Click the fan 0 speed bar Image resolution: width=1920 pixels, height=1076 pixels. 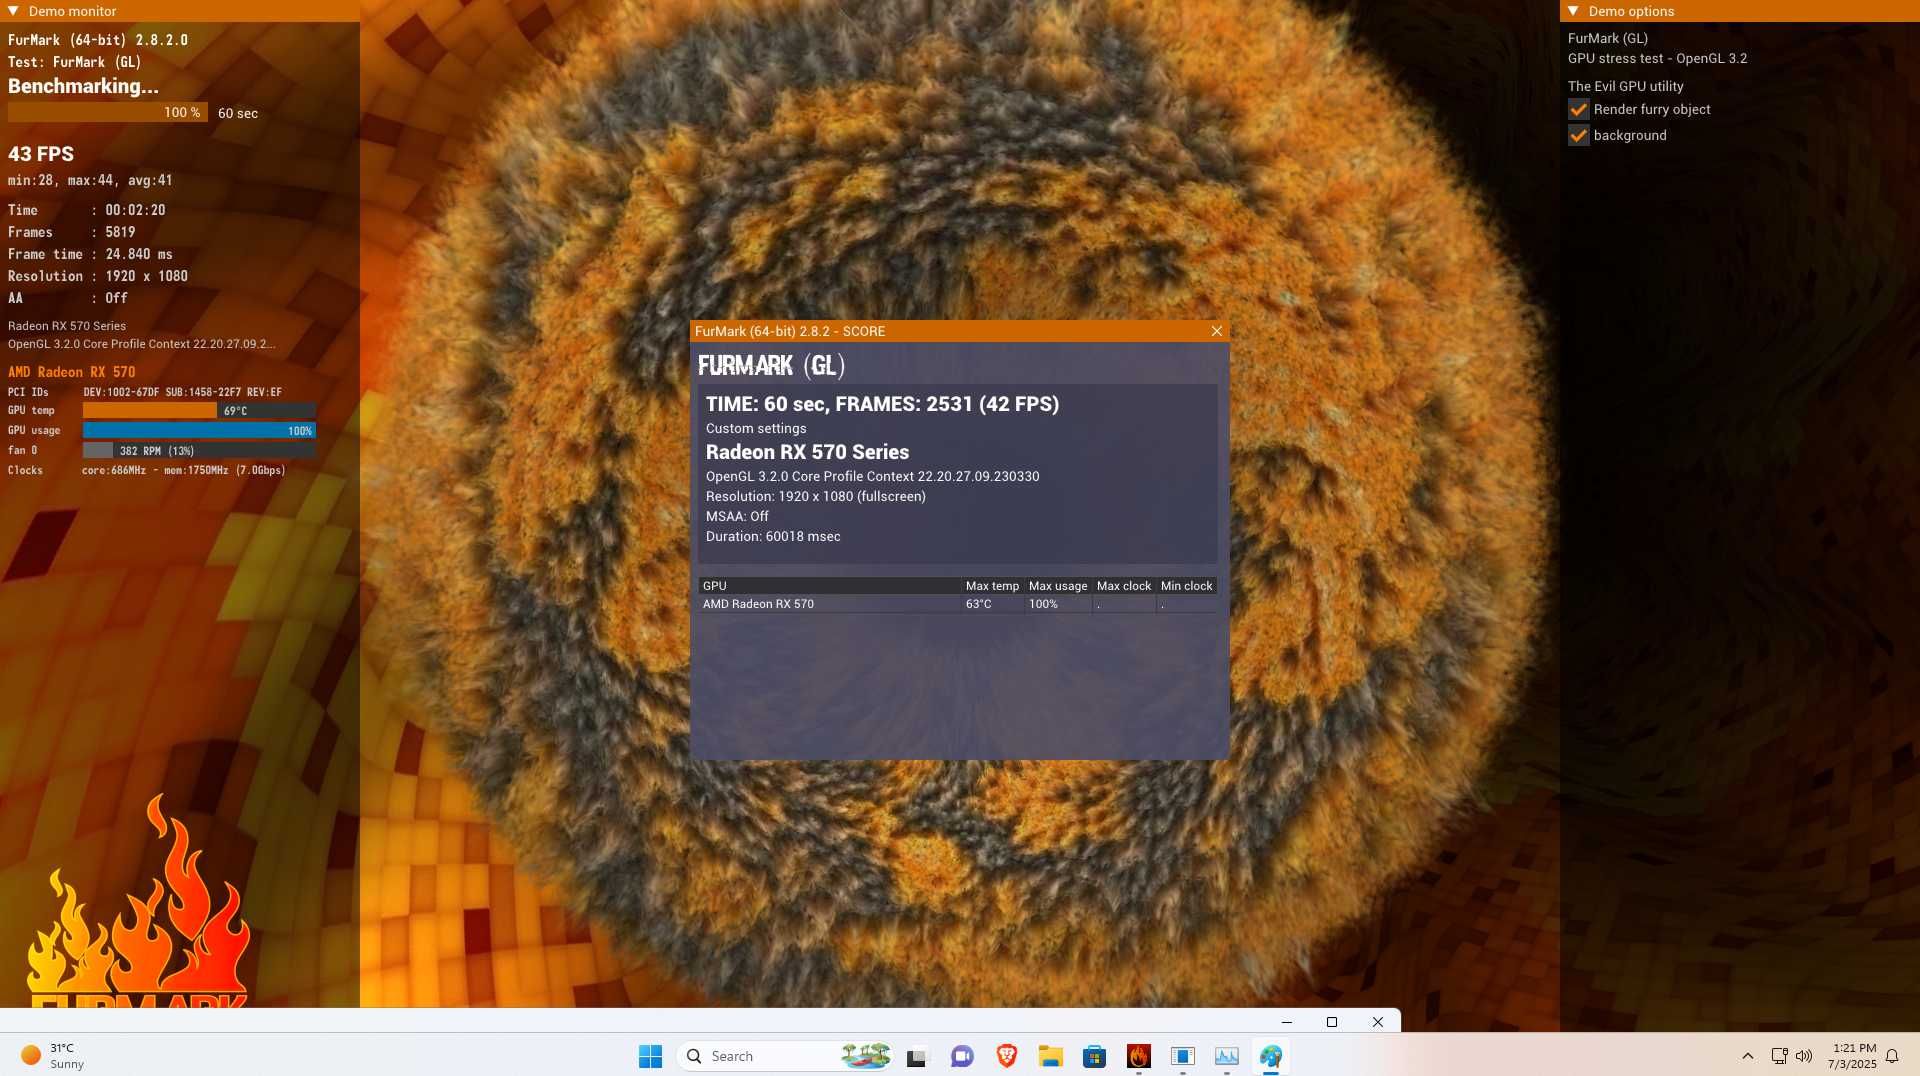199,451
